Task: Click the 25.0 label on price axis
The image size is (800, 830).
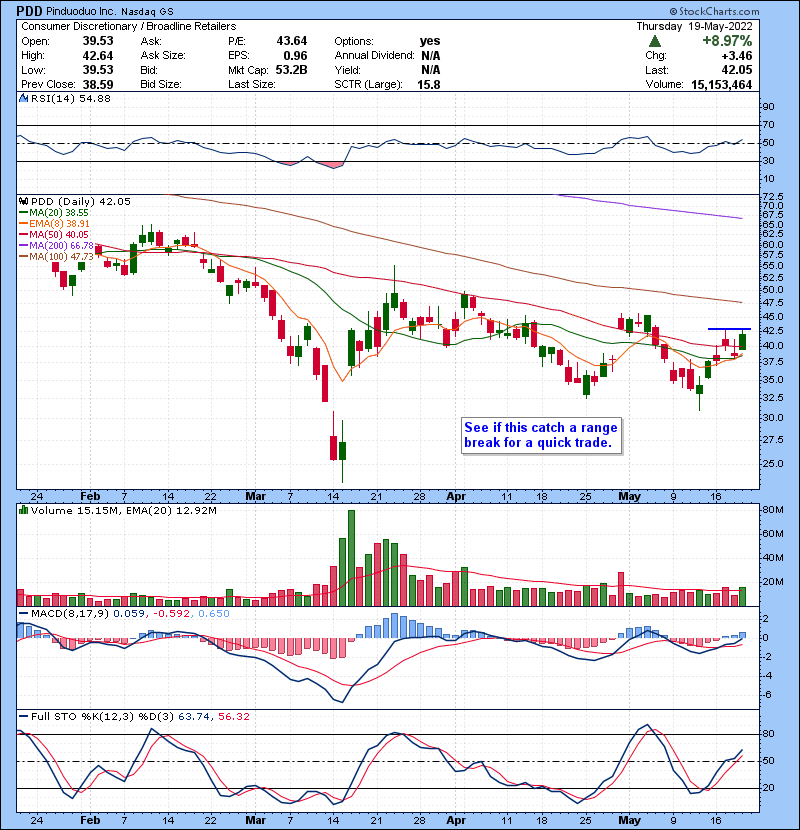Action: point(772,463)
